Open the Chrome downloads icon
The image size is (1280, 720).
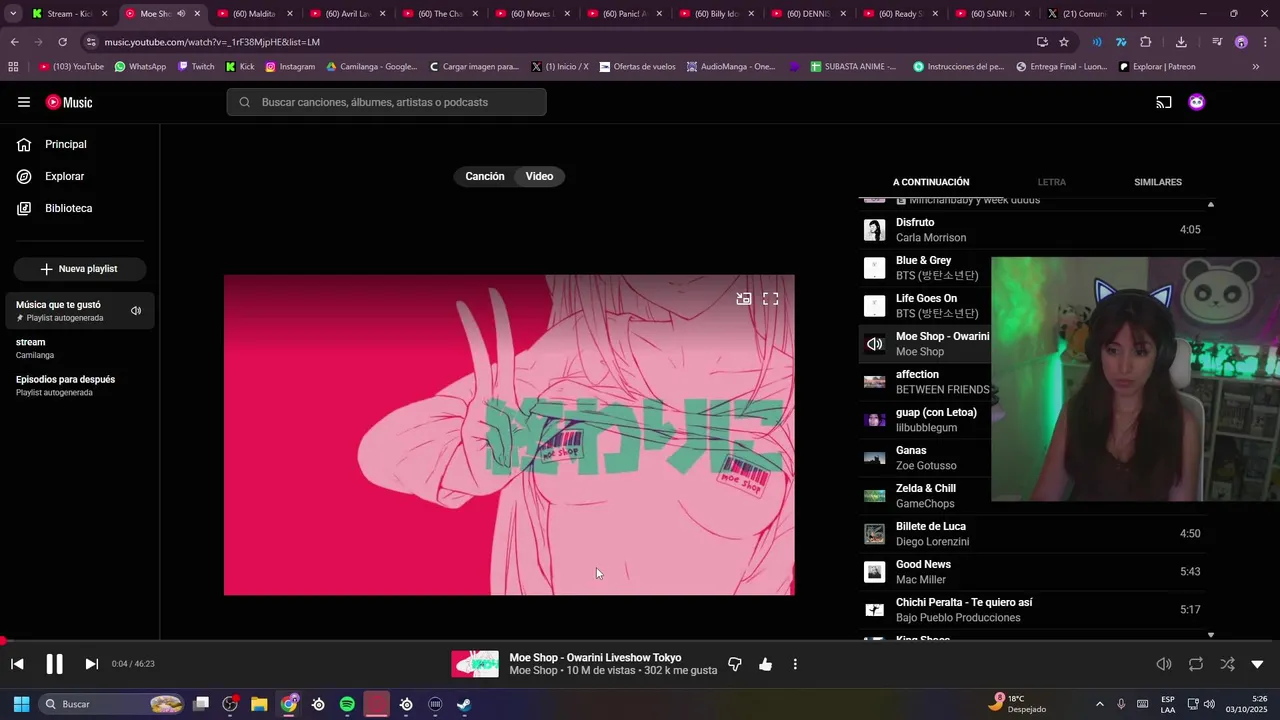click(x=1181, y=42)
